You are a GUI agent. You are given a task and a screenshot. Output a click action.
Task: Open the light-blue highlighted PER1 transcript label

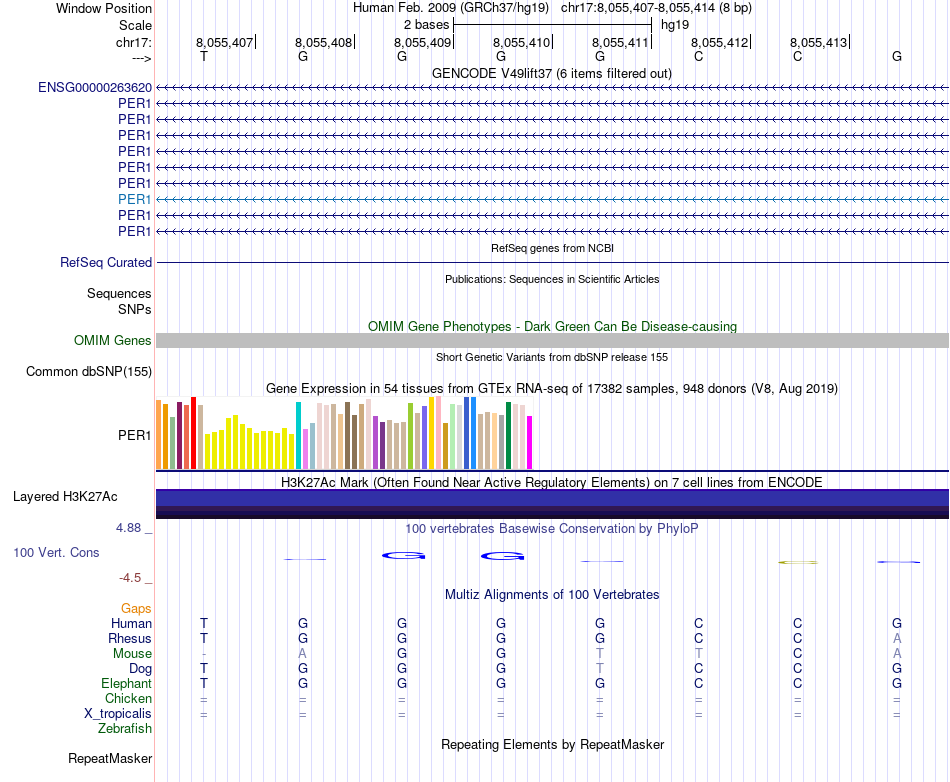tap(135, 199)
